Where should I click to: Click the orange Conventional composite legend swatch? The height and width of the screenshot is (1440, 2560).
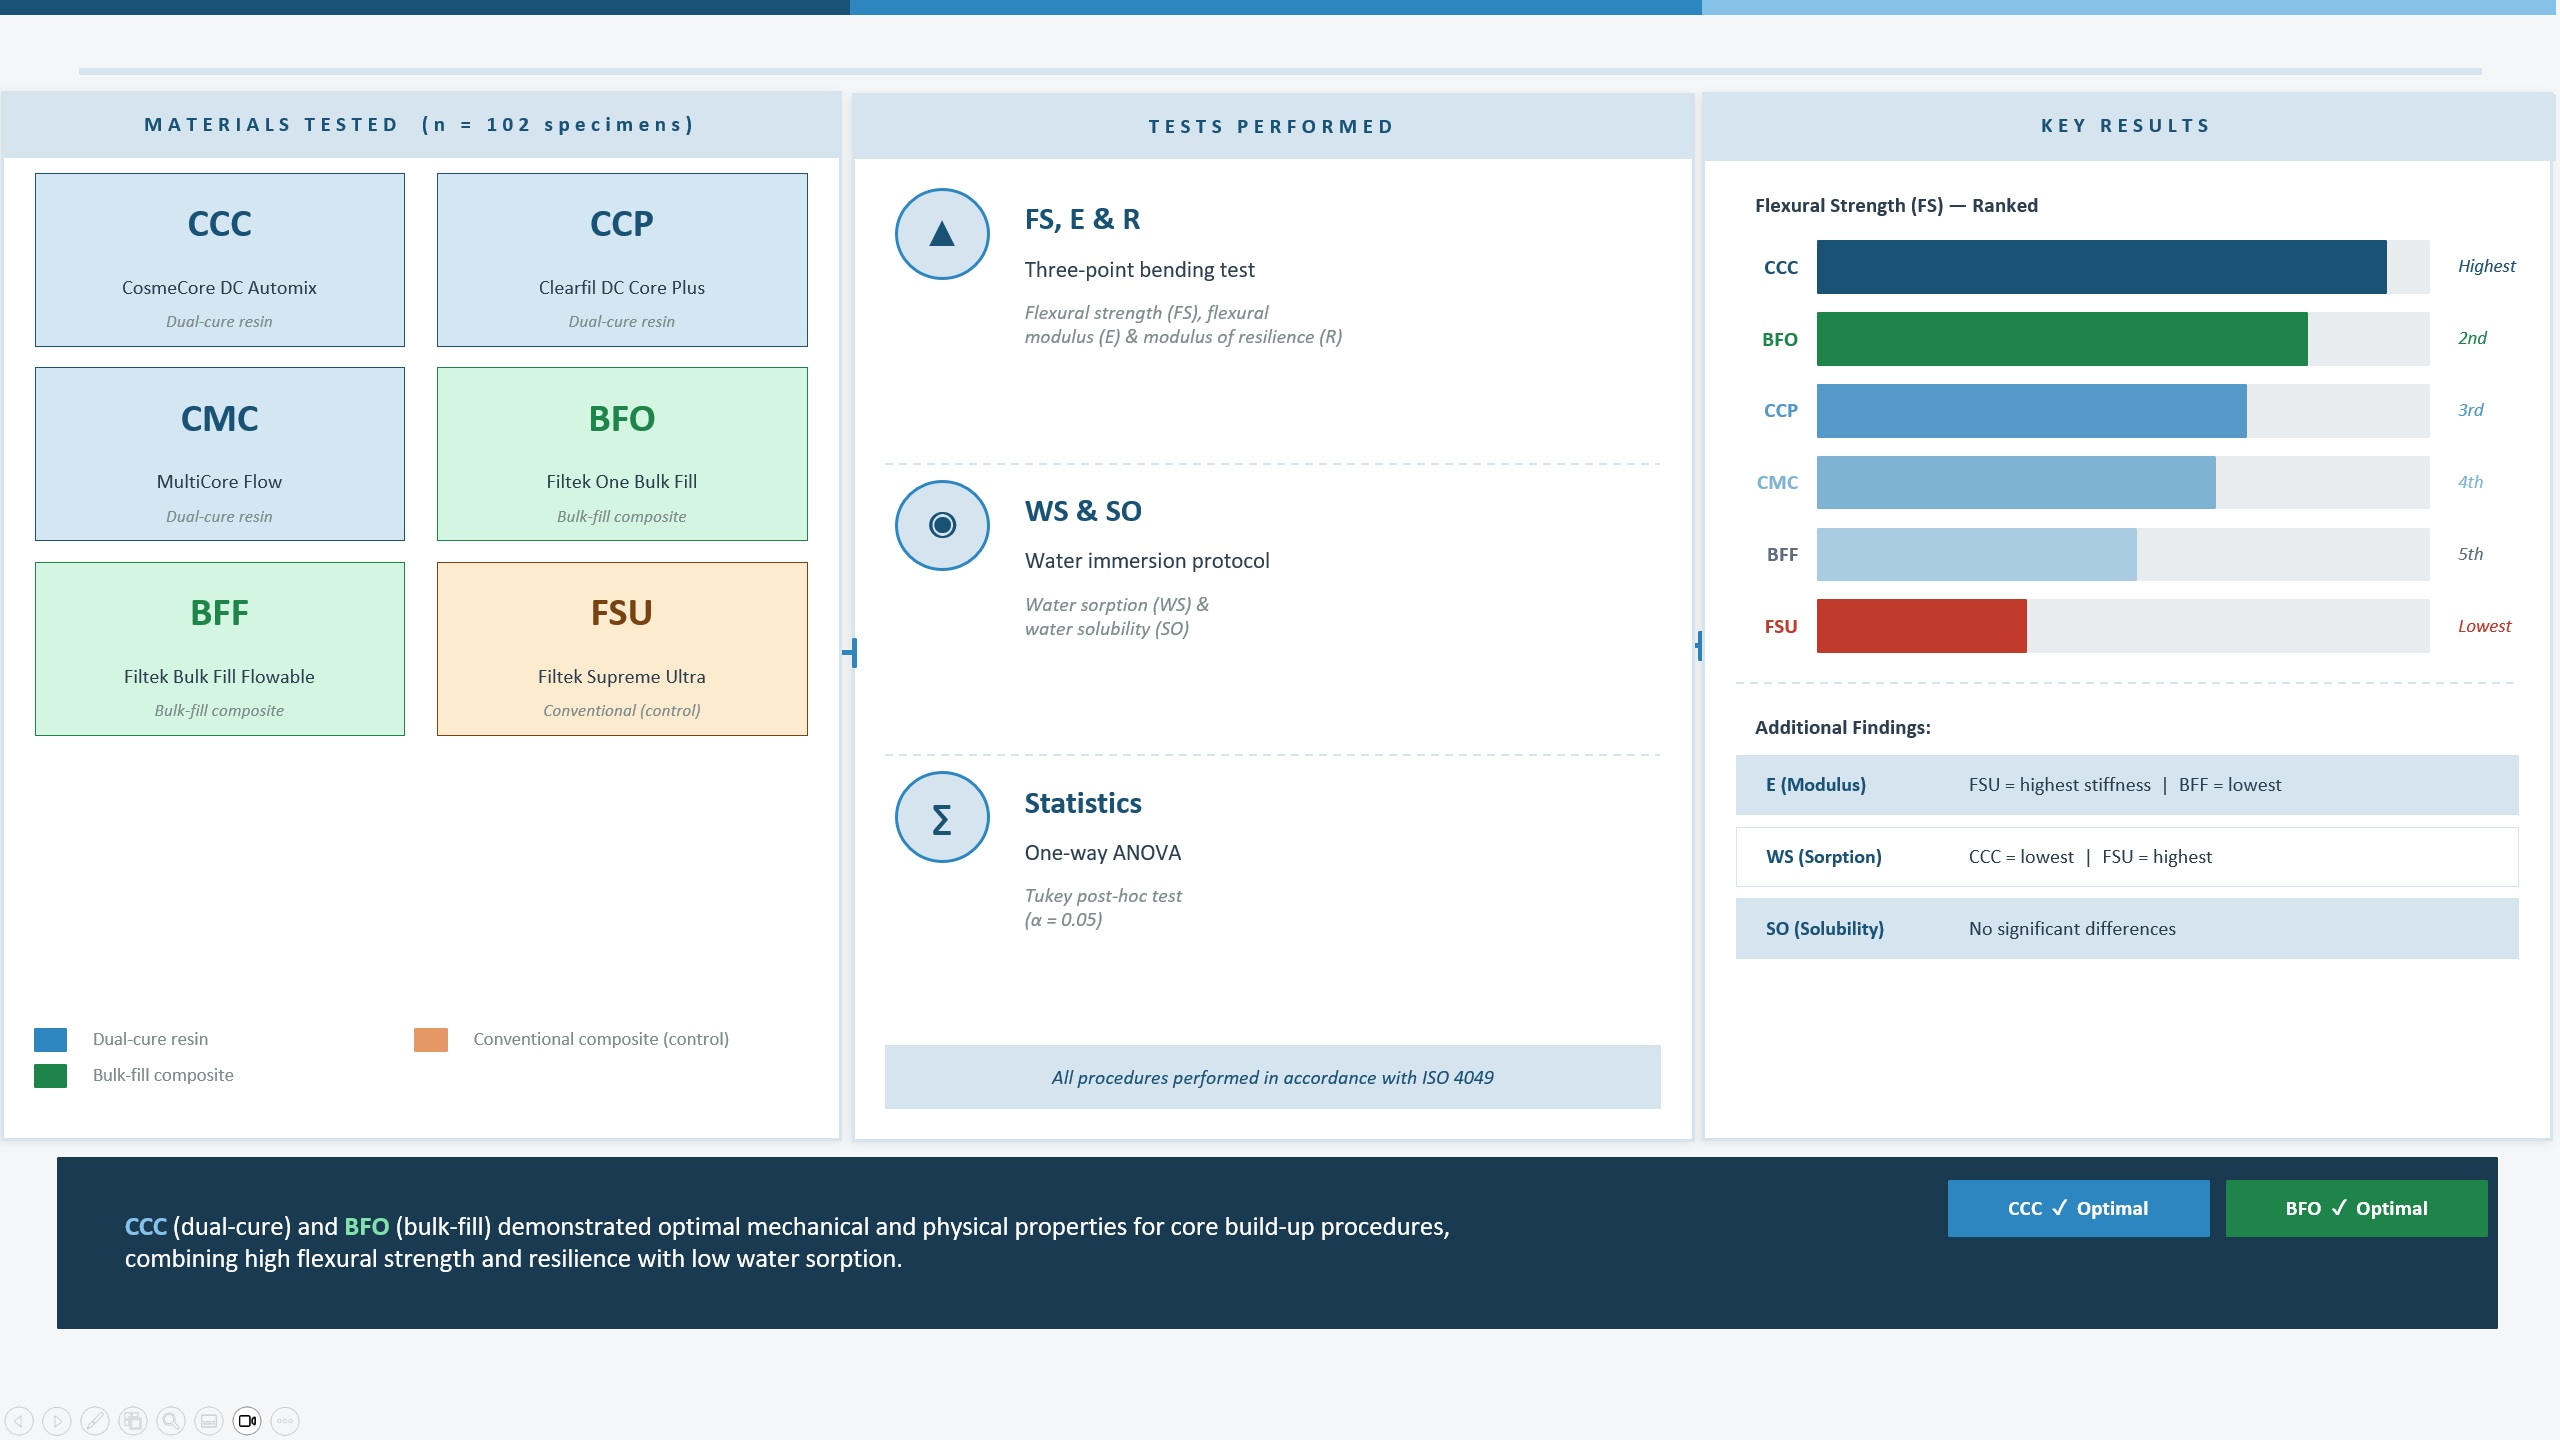431,1039
